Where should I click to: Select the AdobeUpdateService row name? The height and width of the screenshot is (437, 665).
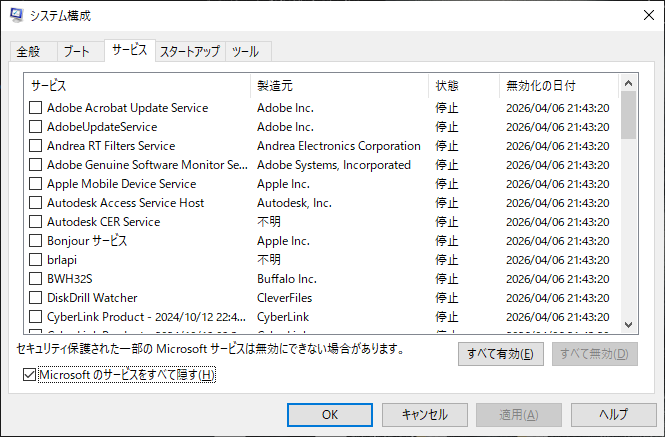102,127
